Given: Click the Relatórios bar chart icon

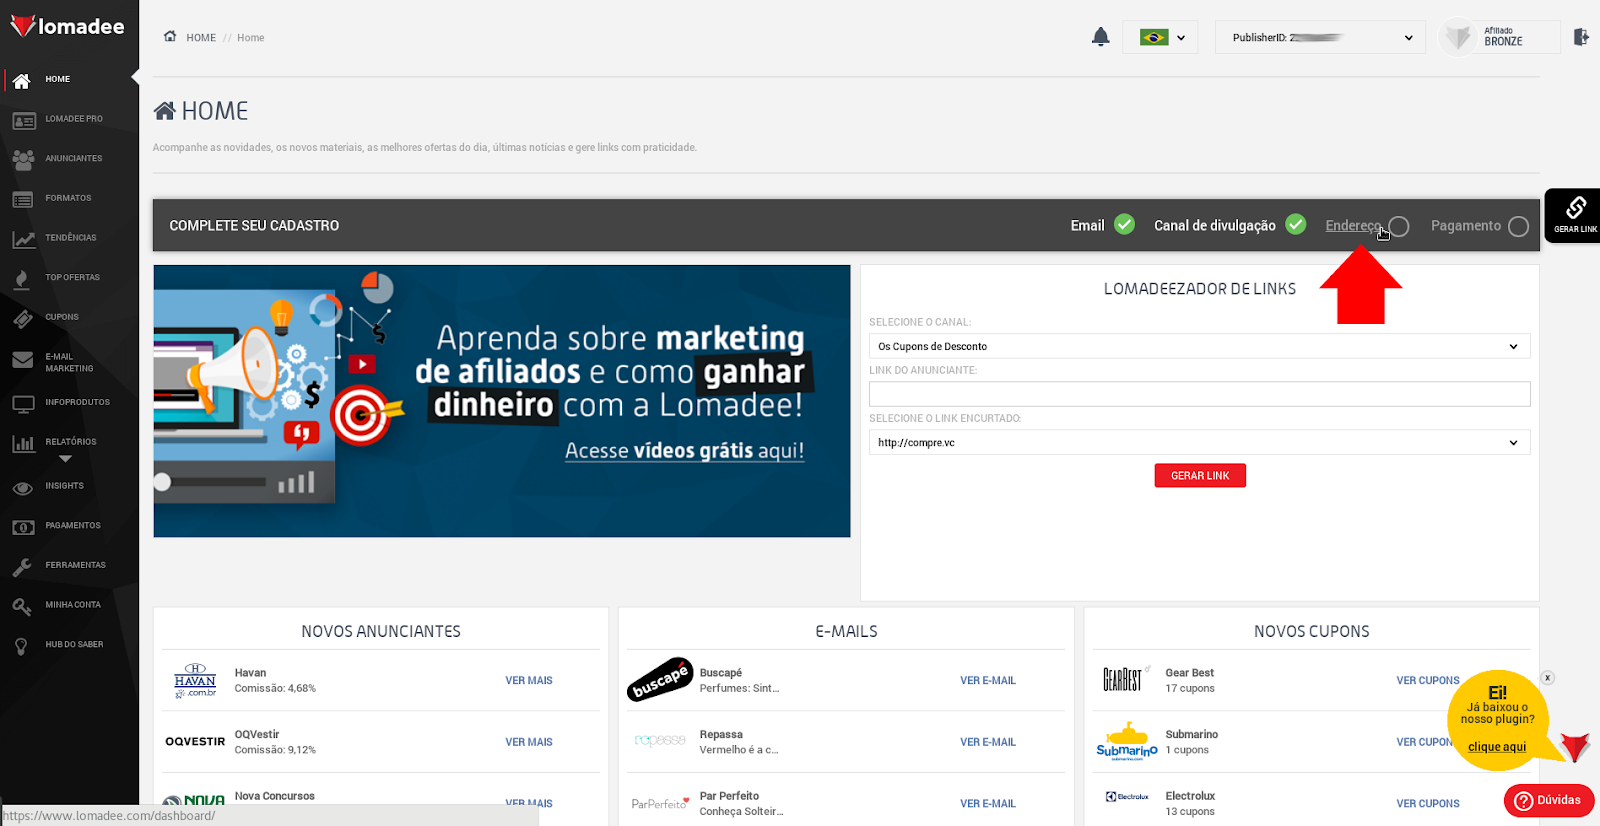Looking at the screenshot, I should pyautogui.click(x=23, y=443).
